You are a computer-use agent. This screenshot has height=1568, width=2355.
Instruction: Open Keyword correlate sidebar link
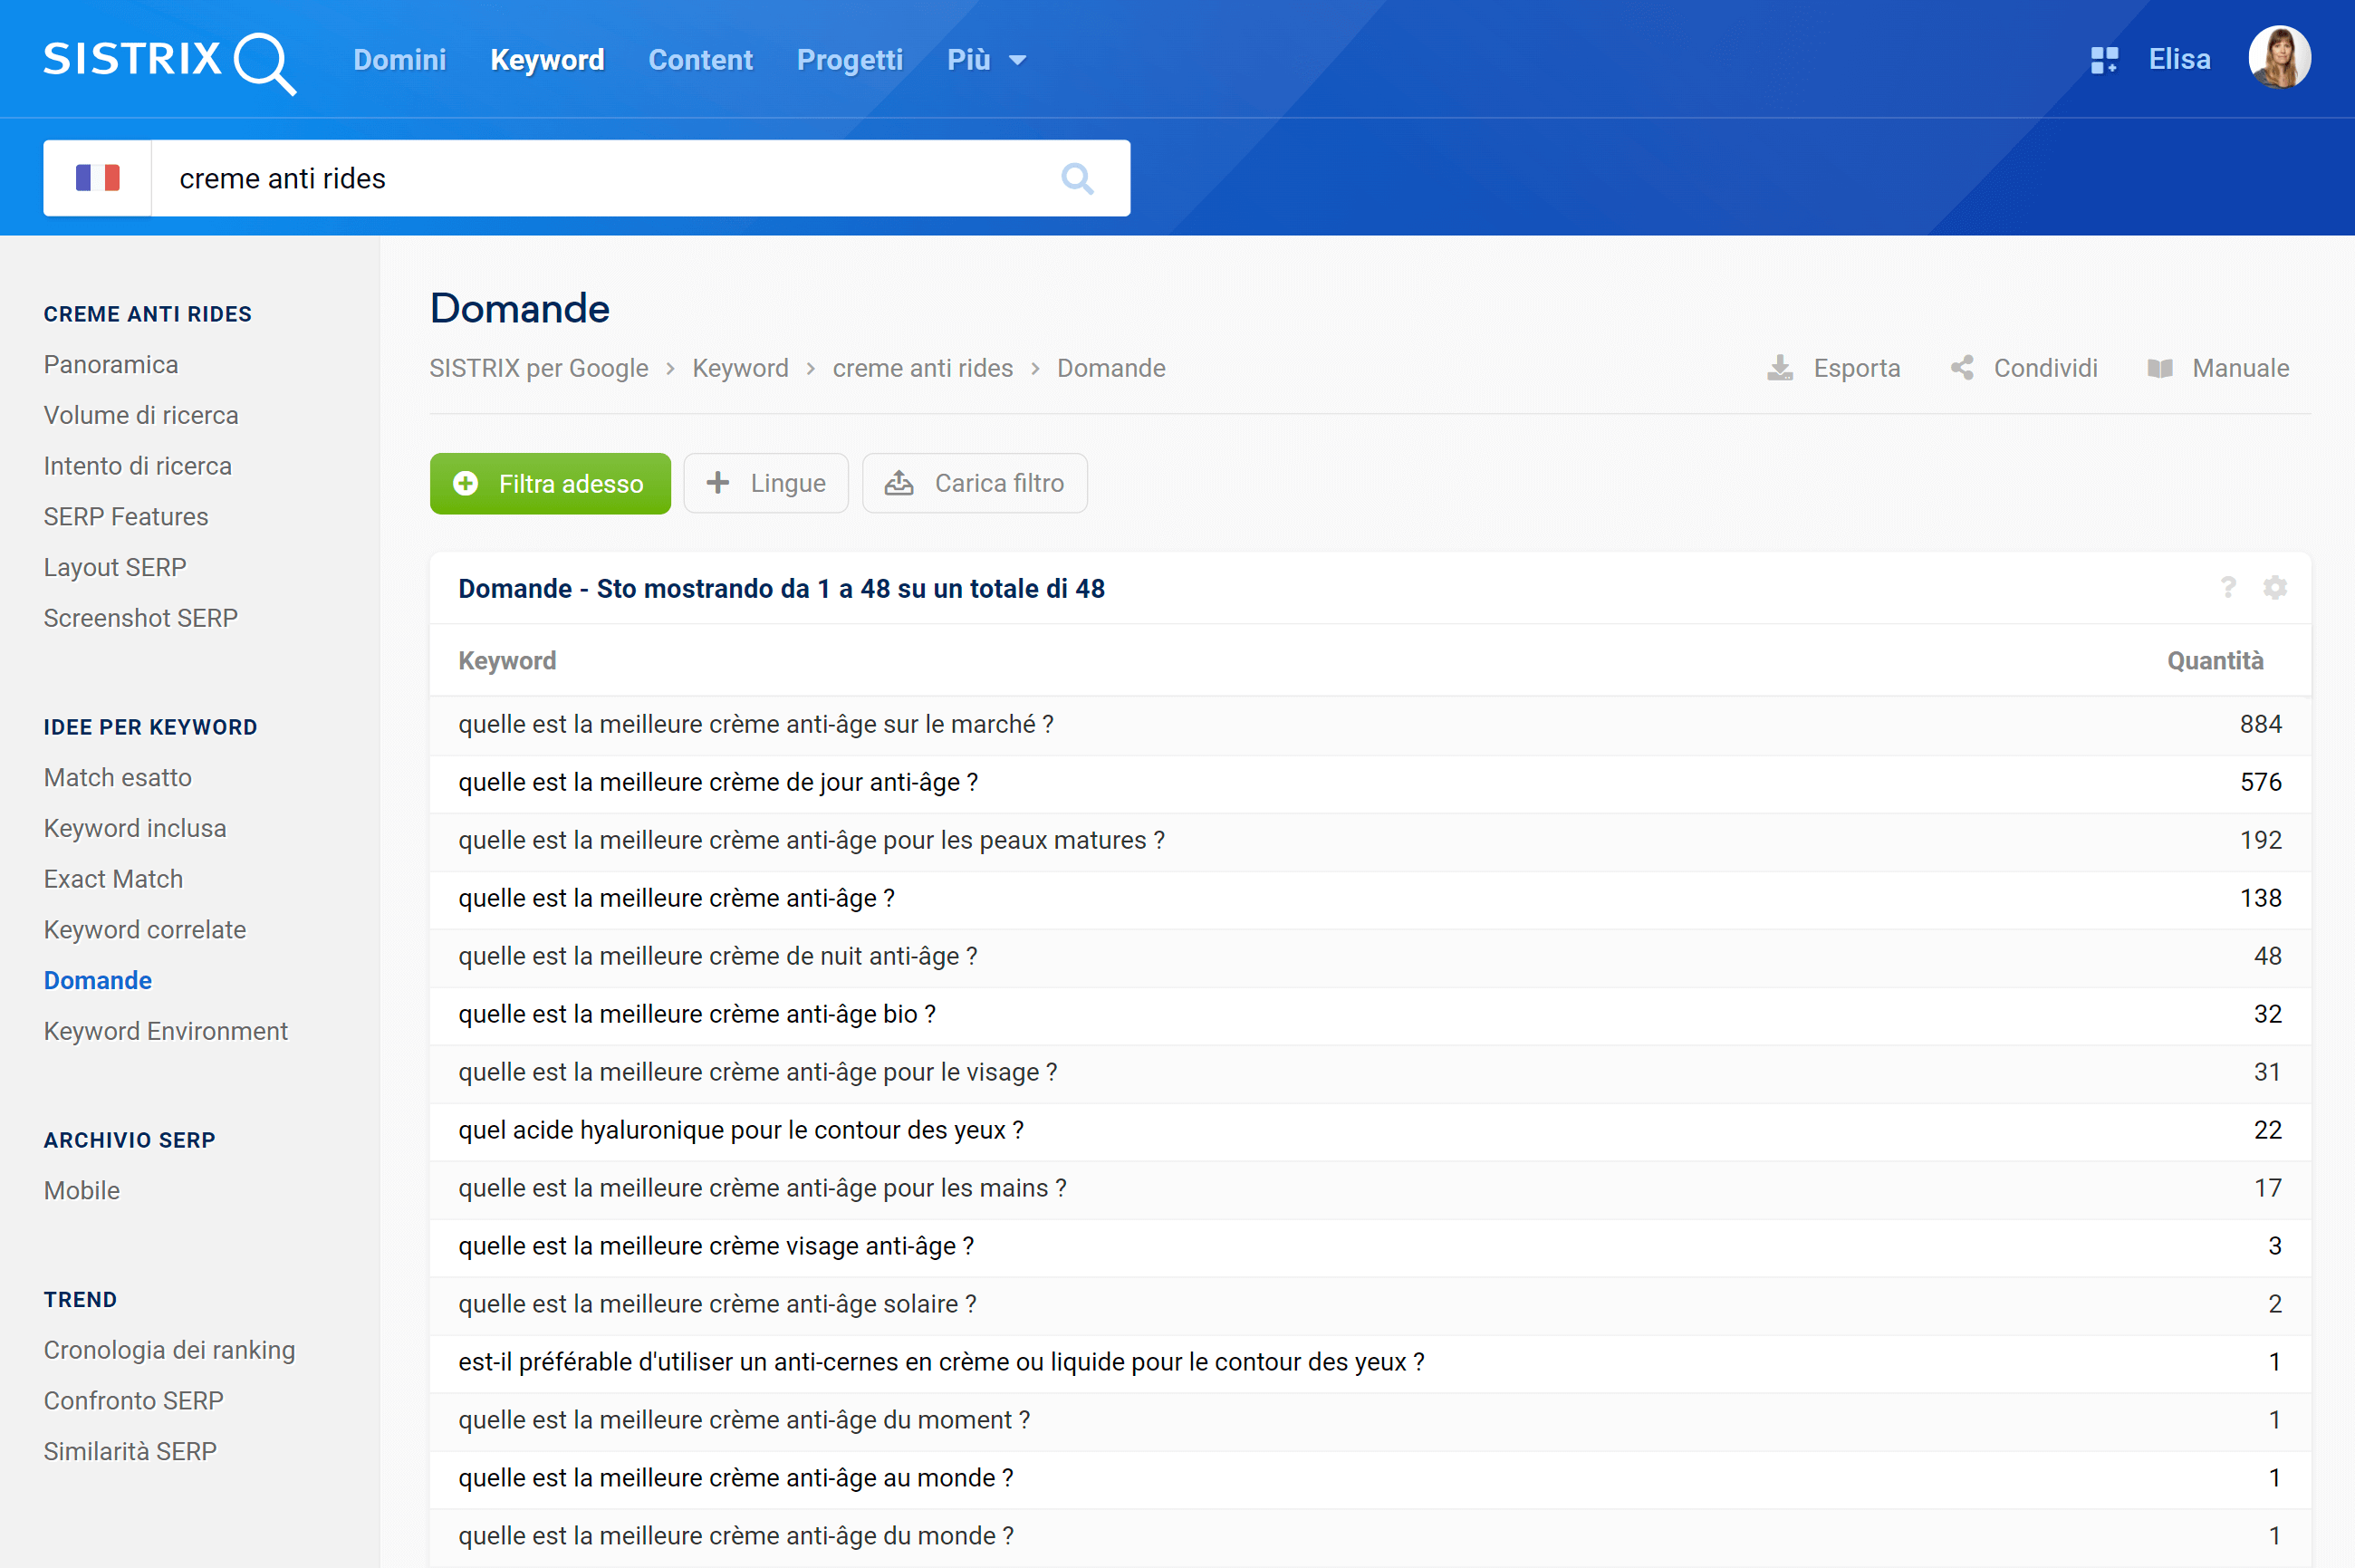143,929
